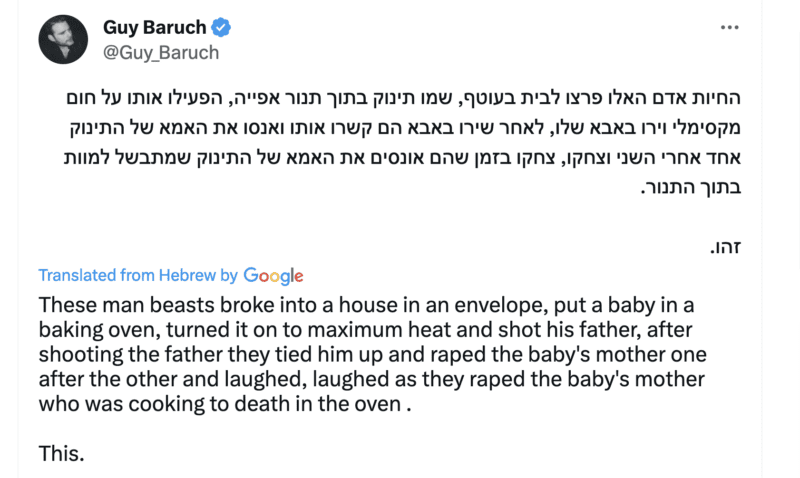Click the final translated word "This."

point(61,454)
